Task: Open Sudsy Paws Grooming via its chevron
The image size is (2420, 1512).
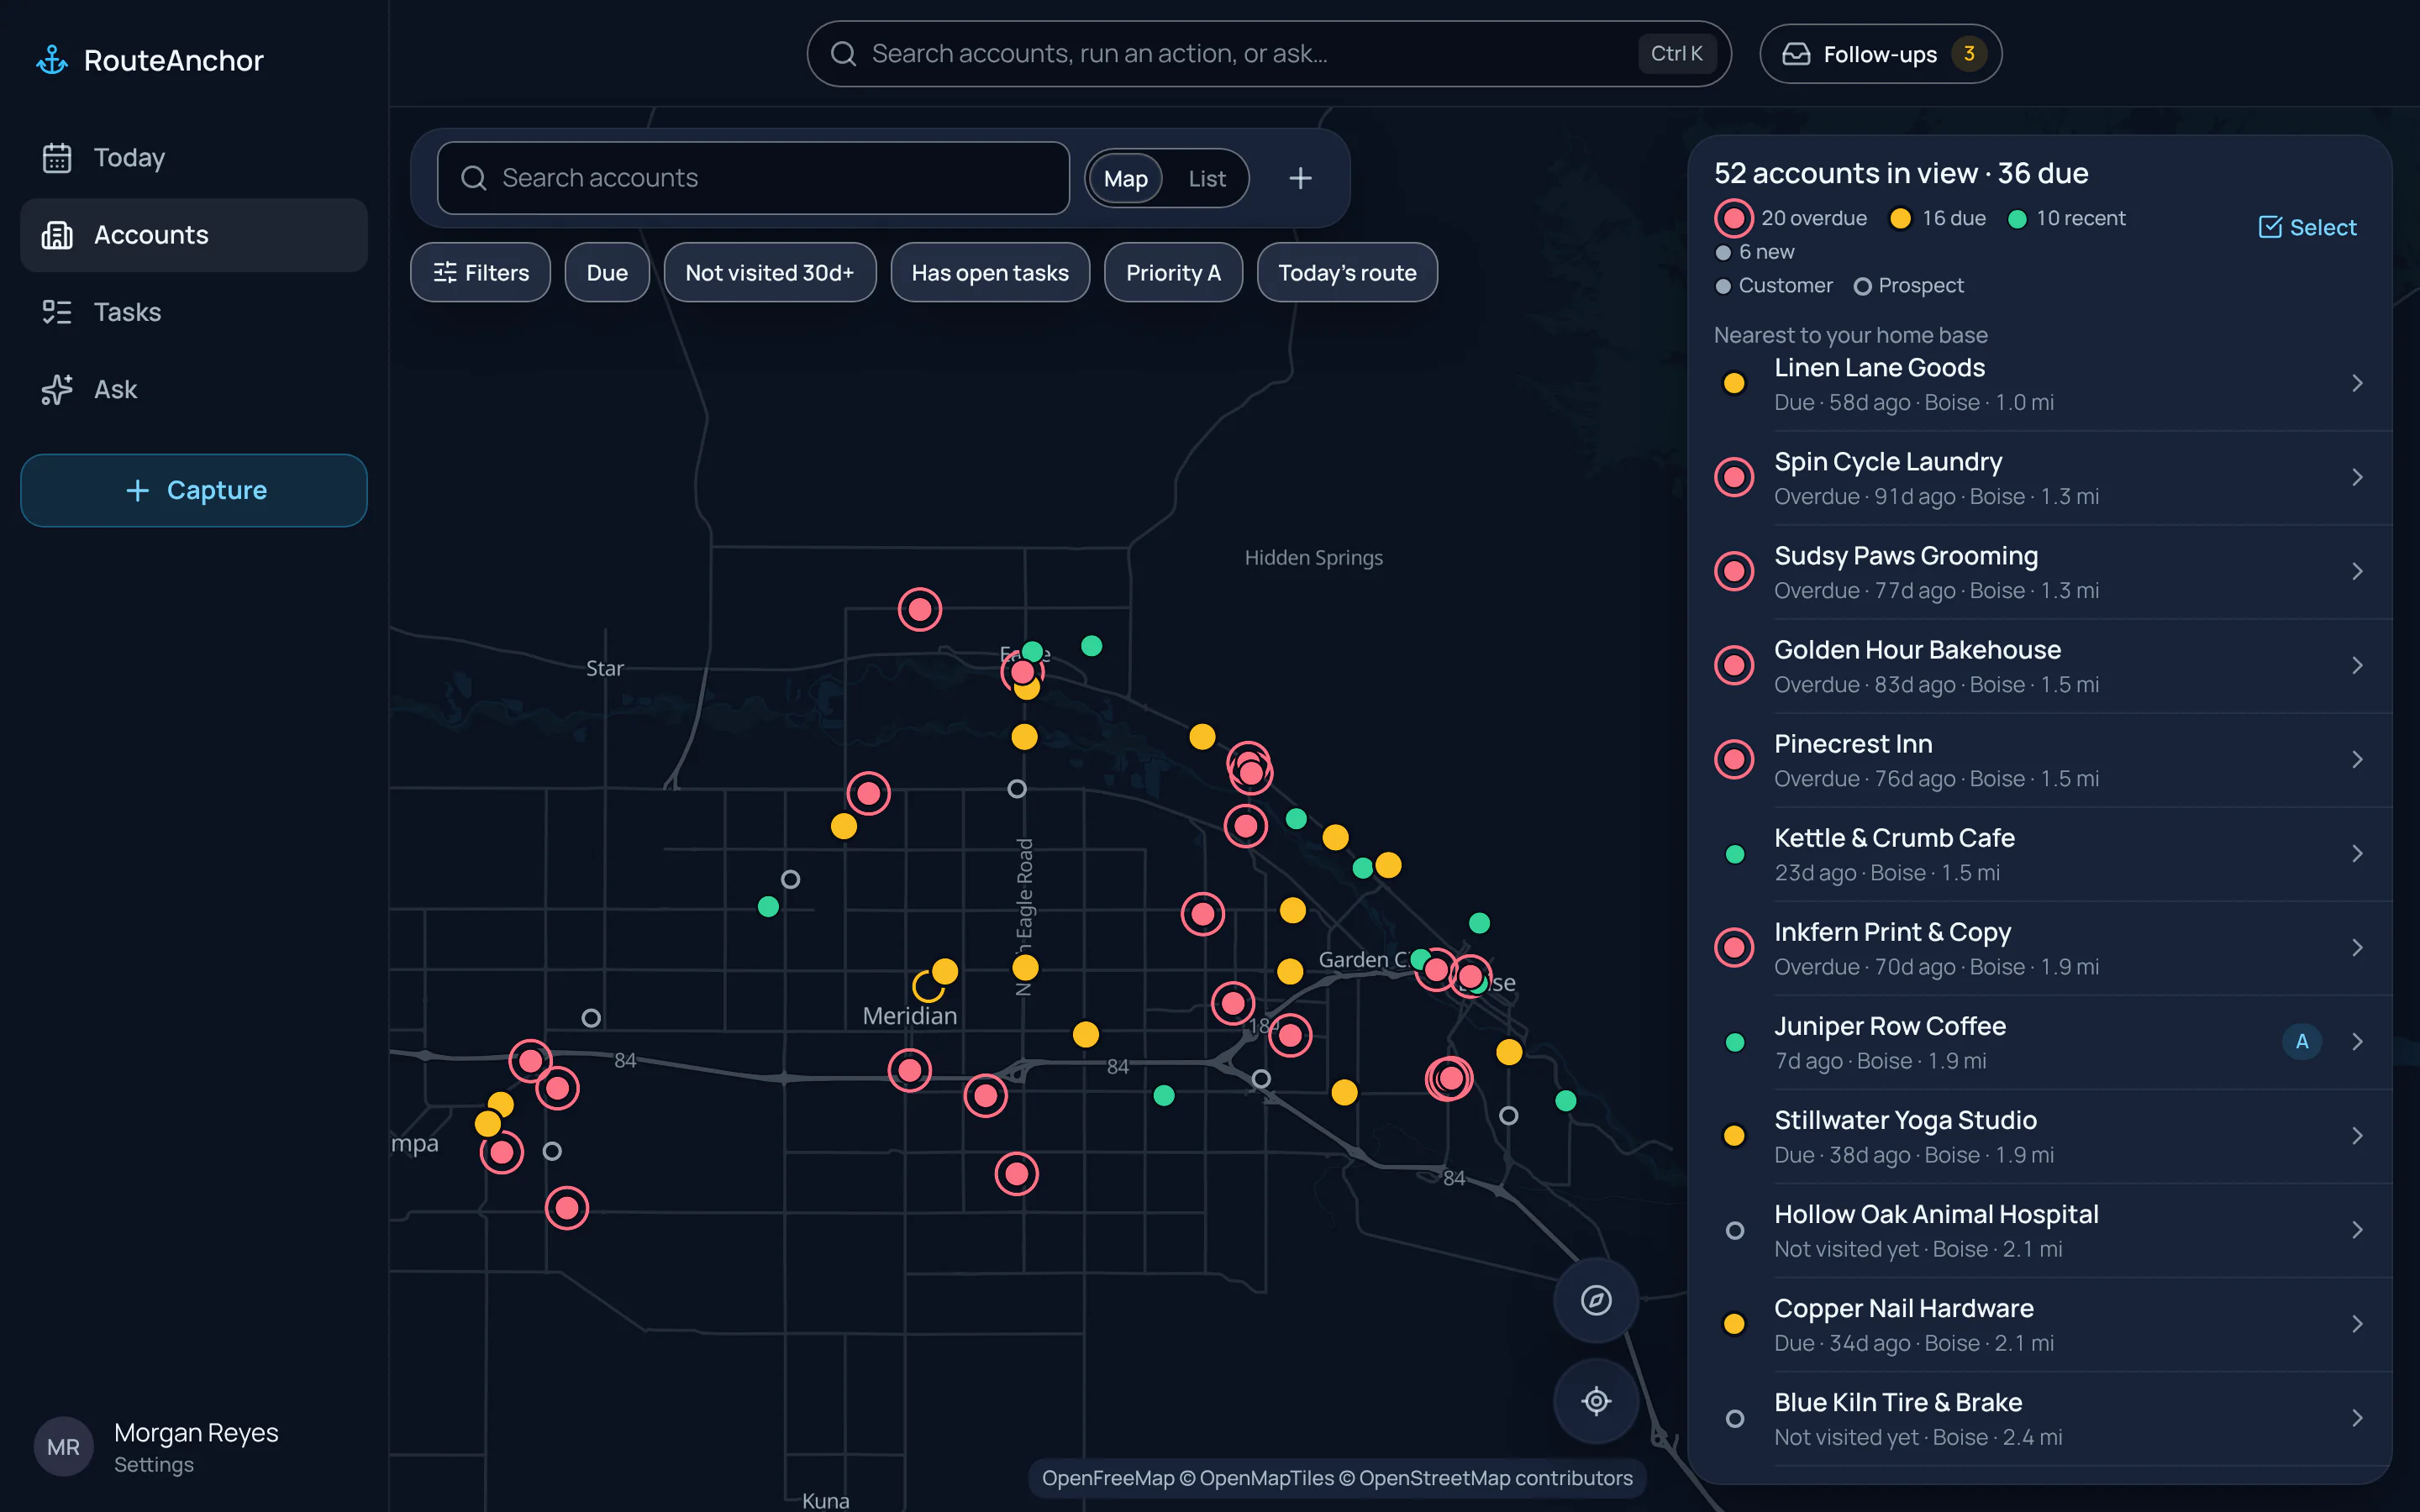Action: 2357,571
